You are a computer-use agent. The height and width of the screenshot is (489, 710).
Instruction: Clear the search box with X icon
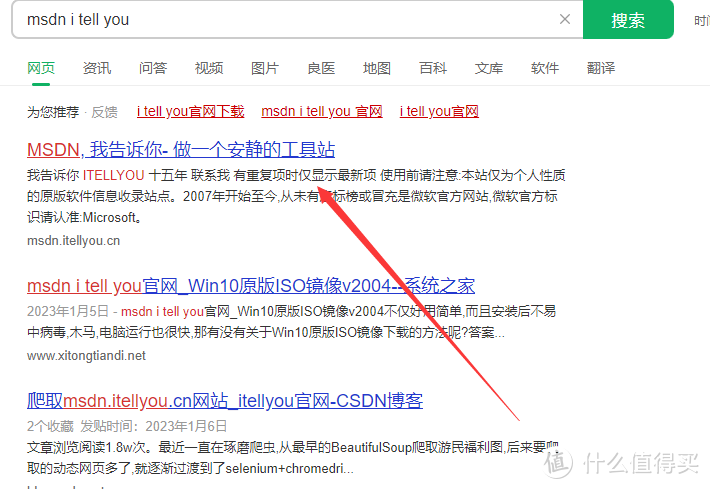coord(565,19)
